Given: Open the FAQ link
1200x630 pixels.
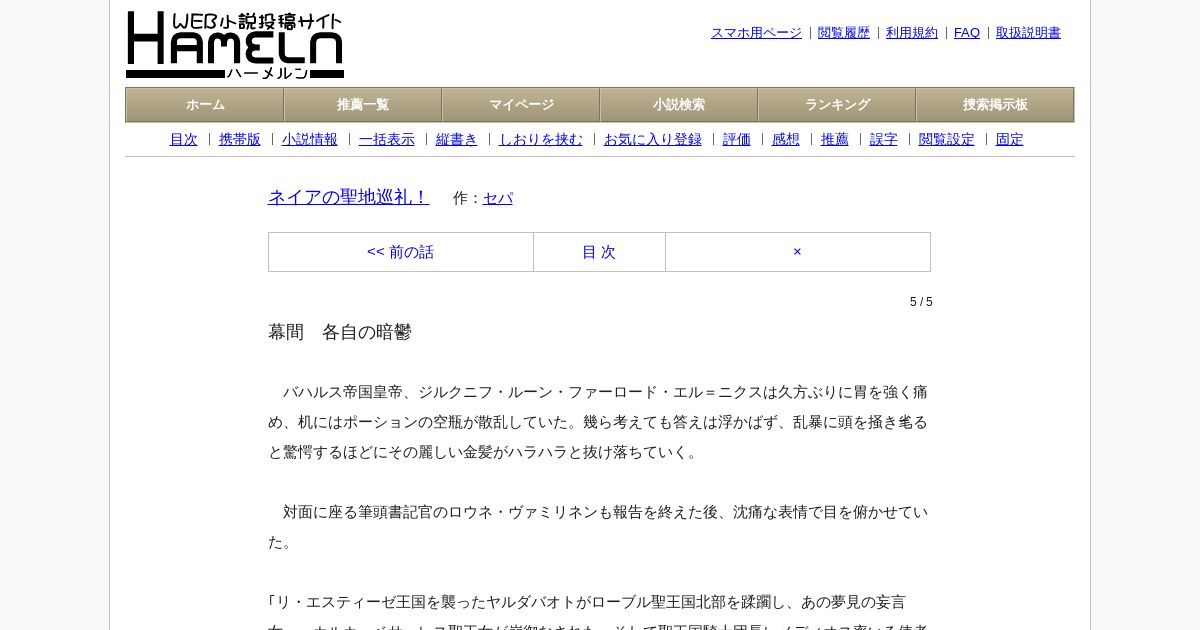Looking at the screenshot, I should coord(967,33).
